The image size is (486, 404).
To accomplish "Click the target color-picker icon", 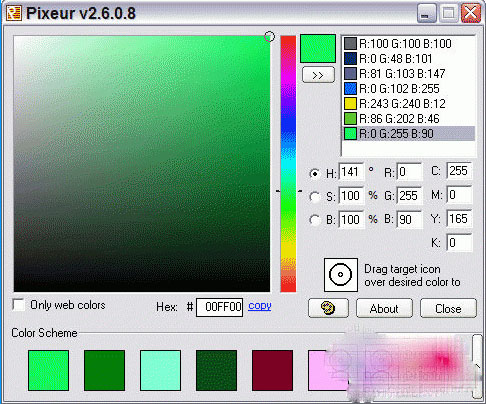I will [341, 275].
